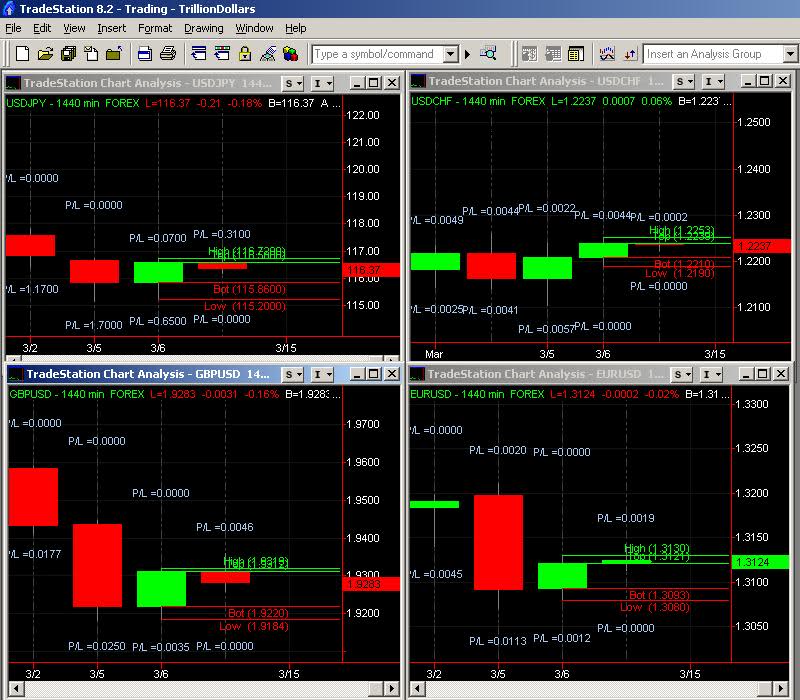Open the File menu
800x700 pixels.
pyautogui.click(x=13, y=28)
